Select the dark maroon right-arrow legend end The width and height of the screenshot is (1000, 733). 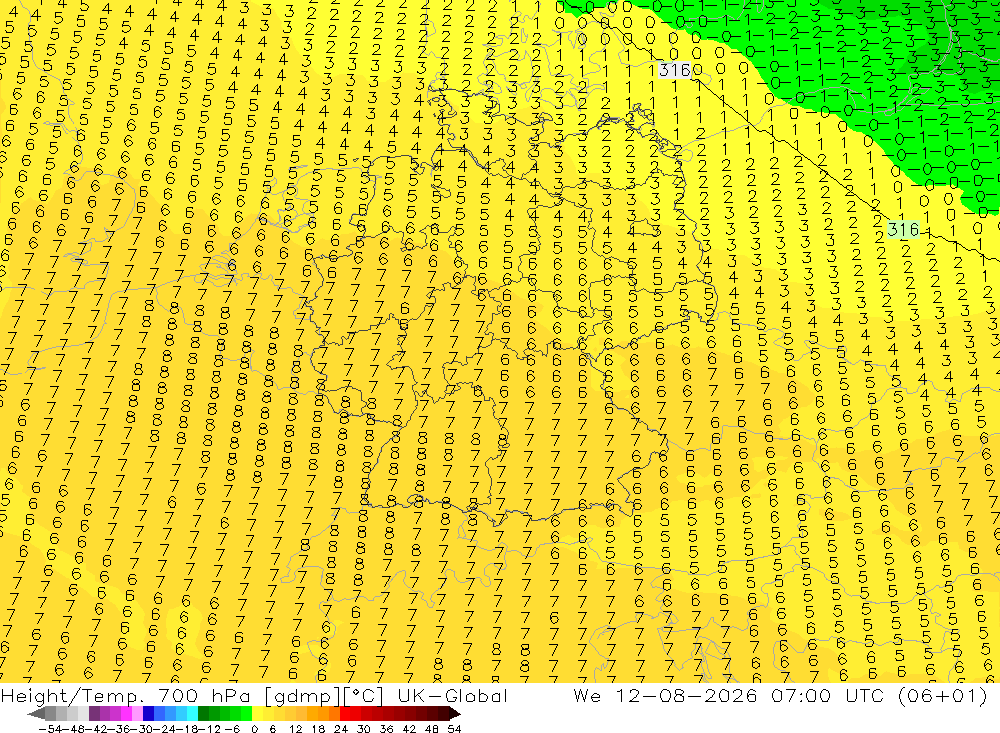click(454, 714)
